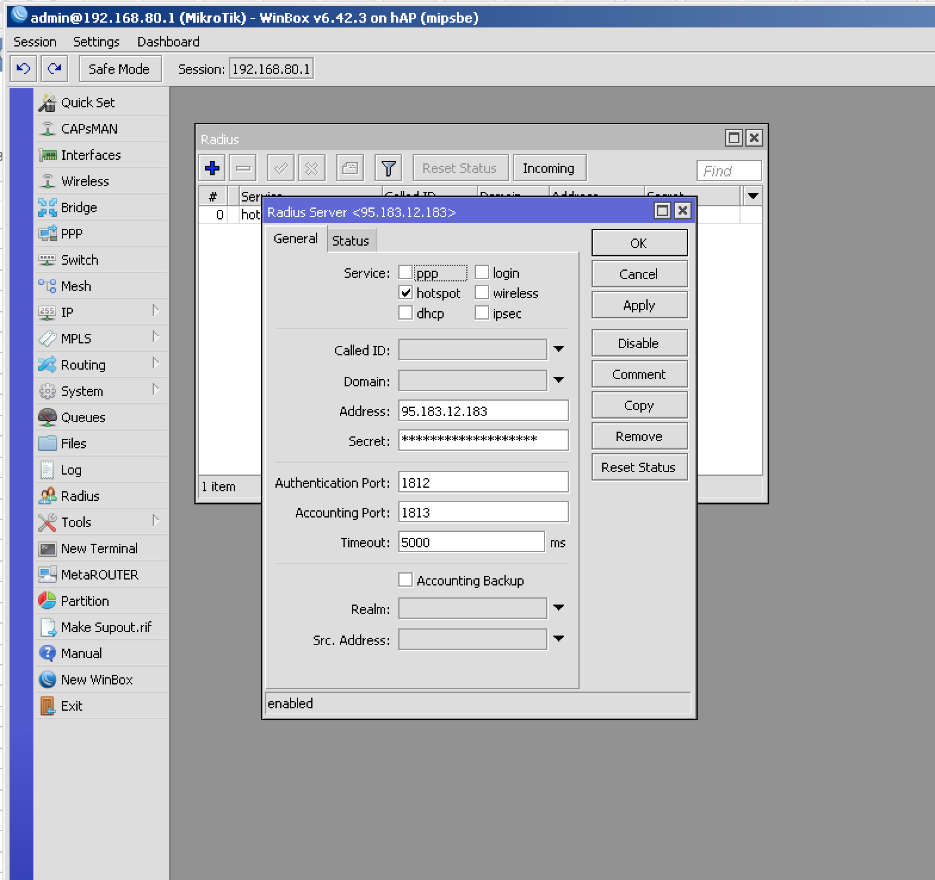
Task: Enable the ppp service checkbox
Action: coord(405,272)
